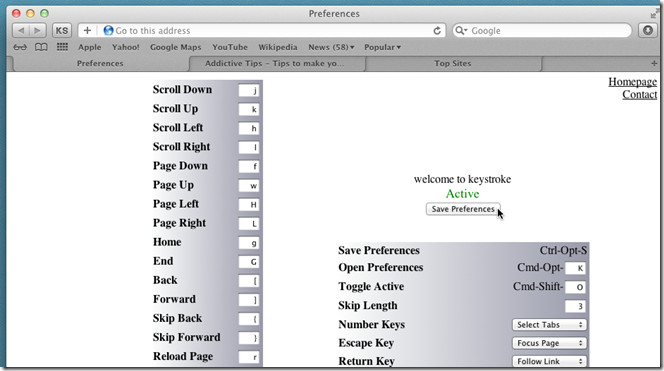Image resolution: width=664 pixels, height=371 pixels.
Task: Open the YouTube bookmark
Action: coord(230,47)
